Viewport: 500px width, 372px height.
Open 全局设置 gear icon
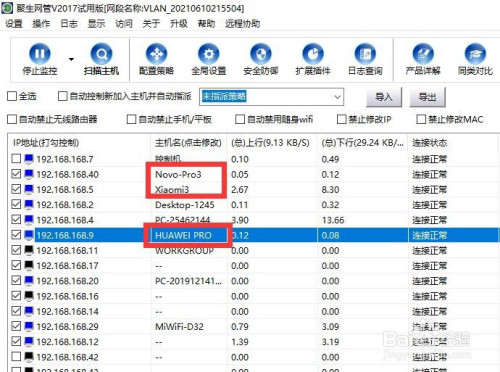click(209, 53)
